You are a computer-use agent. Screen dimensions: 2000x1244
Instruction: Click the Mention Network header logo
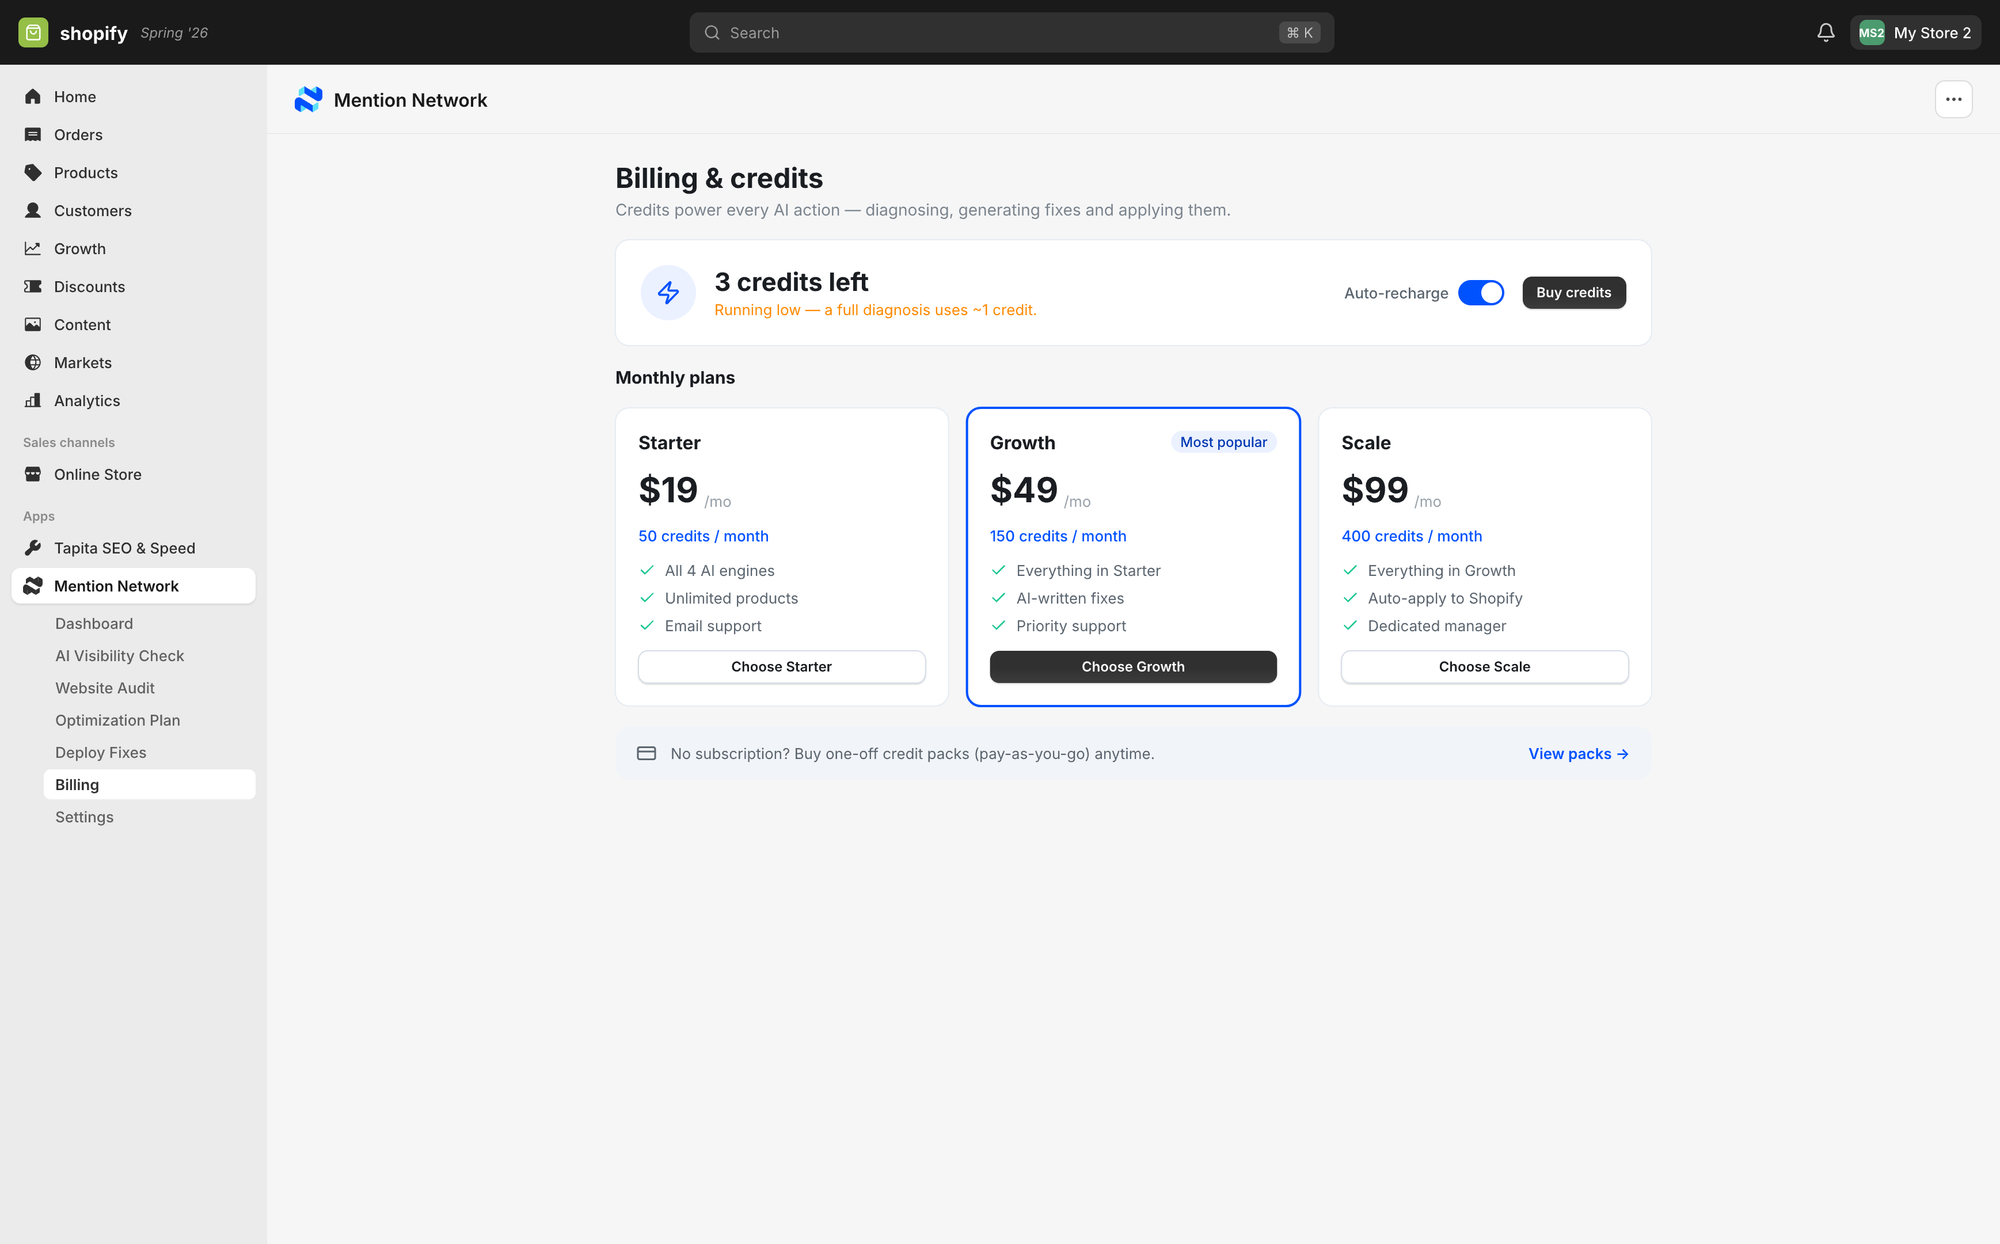tap(308, 99)
